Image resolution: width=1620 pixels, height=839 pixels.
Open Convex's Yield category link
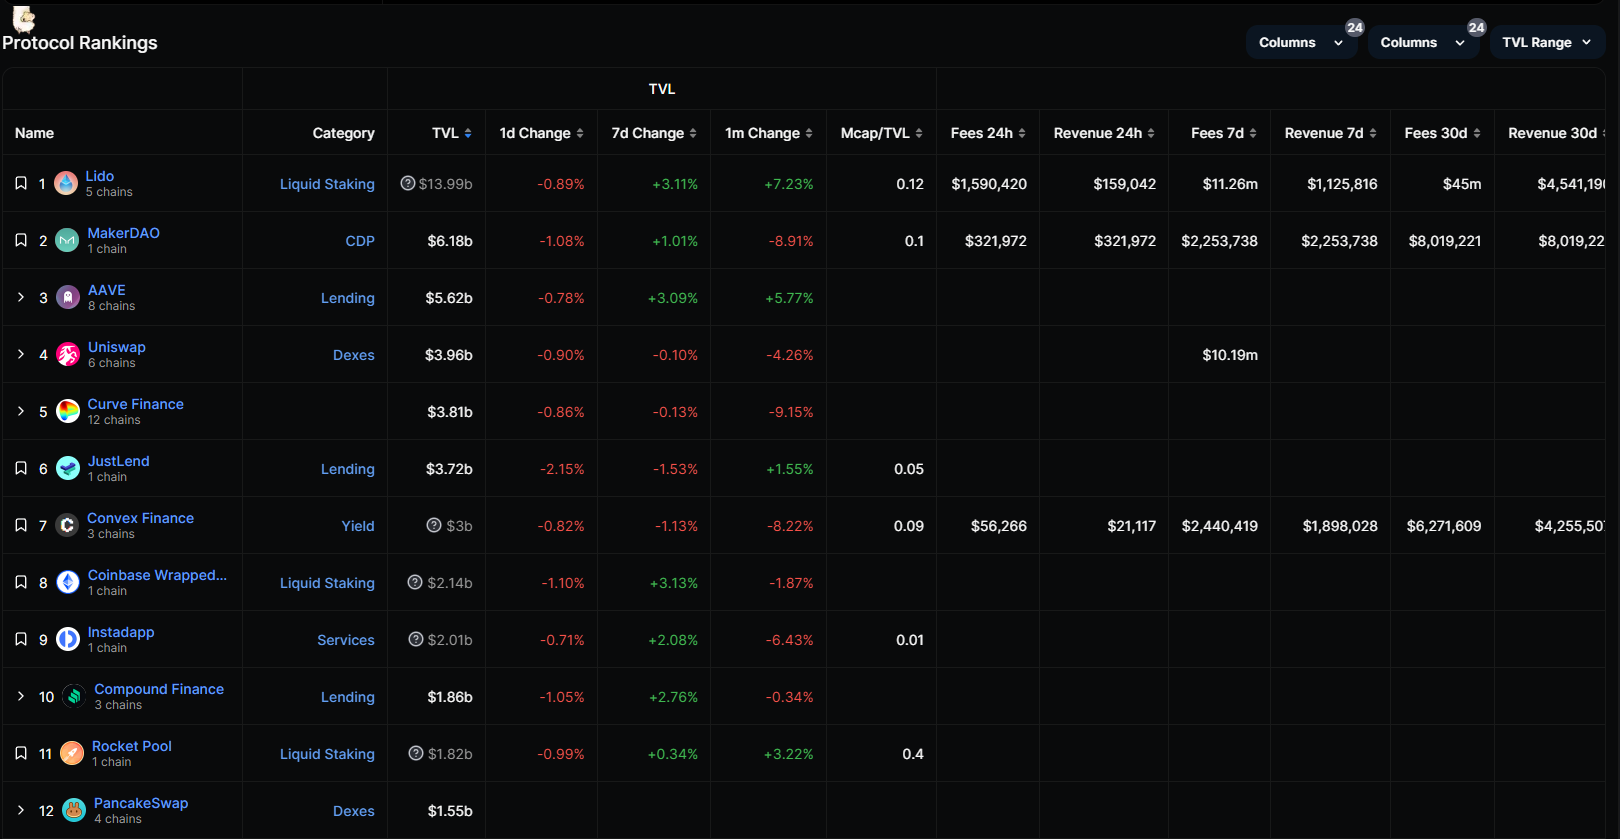[x=358, y=526]
